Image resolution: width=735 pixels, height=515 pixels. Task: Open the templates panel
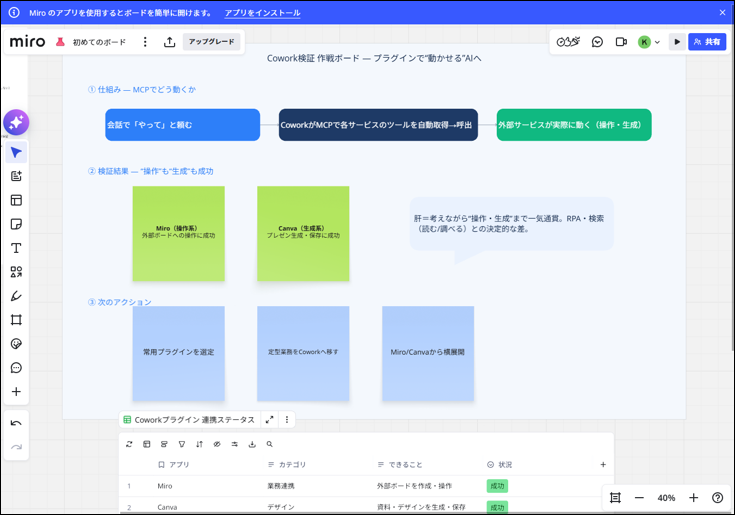pos(16,200)
